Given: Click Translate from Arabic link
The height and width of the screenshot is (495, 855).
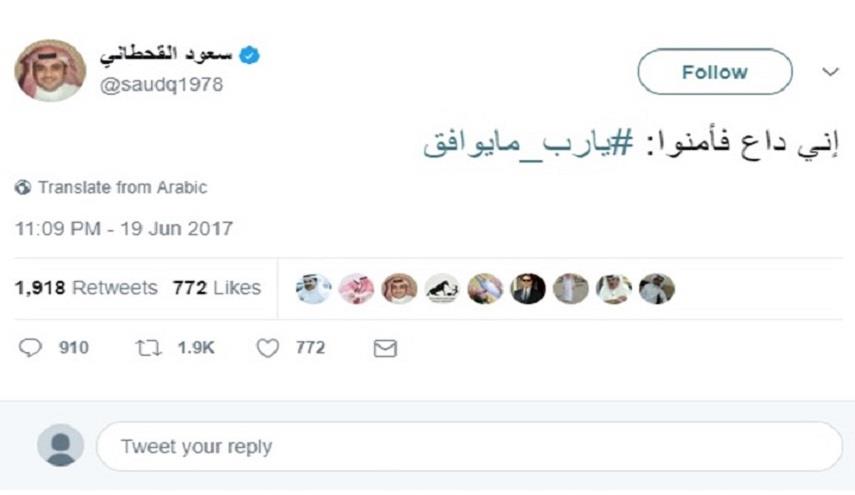Looking at the screenshot, I should point(122,187).
